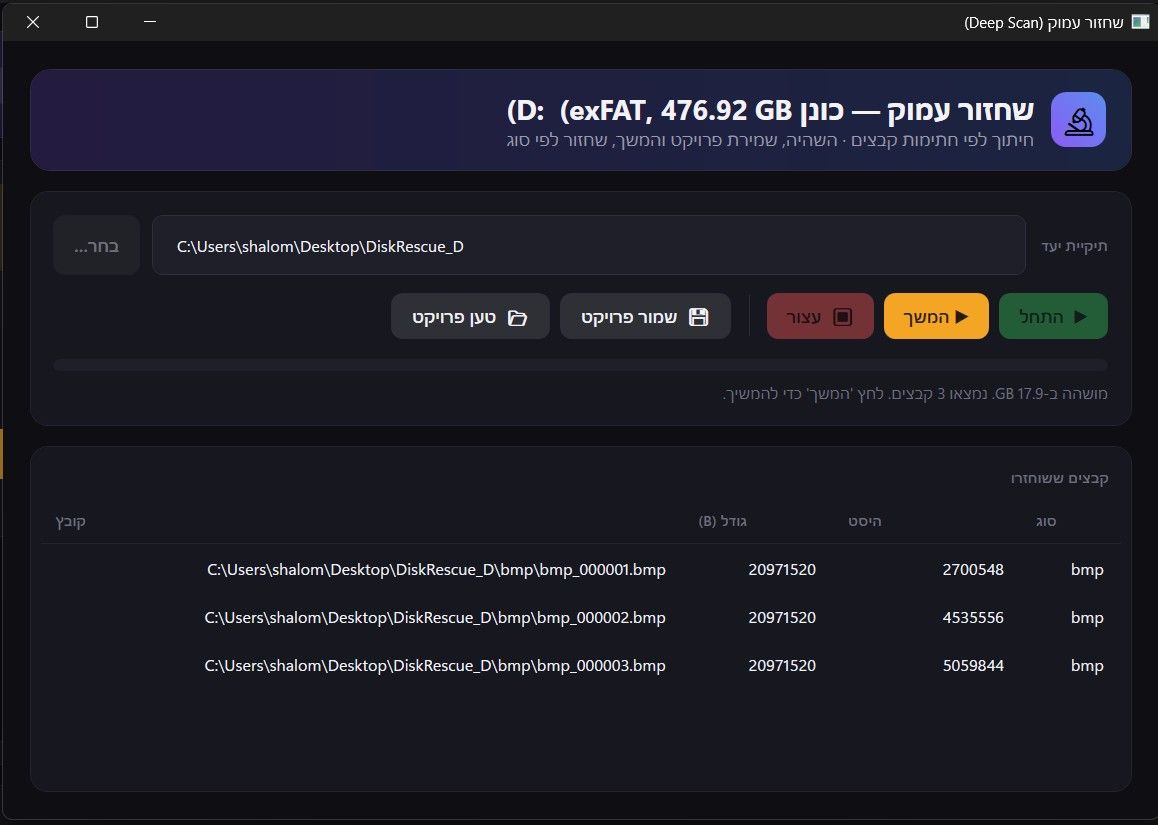Click the floppy disk icon on Save Project
The height and width of the screenshot is (825, 1158).
coord(698,317)
